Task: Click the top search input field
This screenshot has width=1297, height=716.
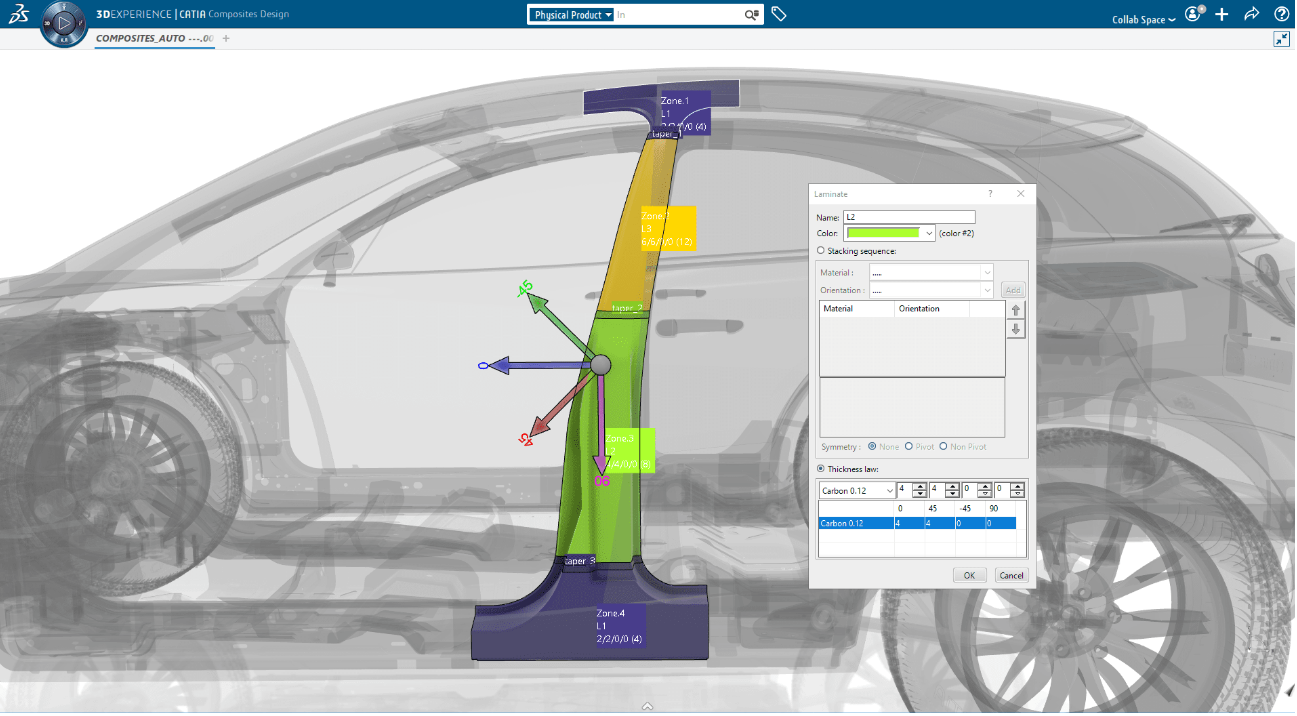Action: click(678, 15)
